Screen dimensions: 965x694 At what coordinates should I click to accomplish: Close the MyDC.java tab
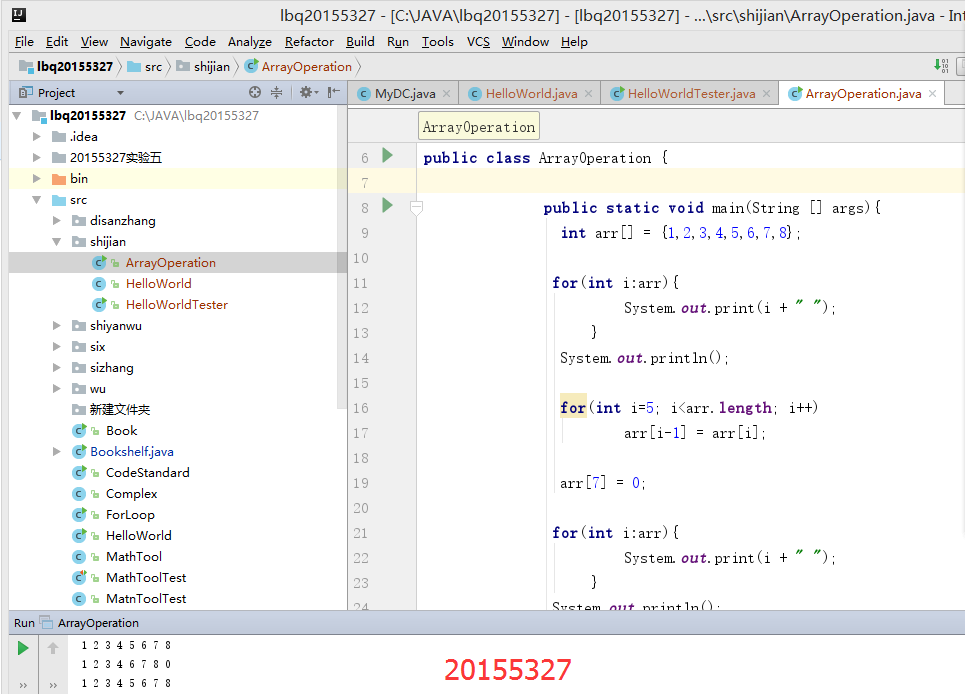pyautogui.click(x=447, y=94)
